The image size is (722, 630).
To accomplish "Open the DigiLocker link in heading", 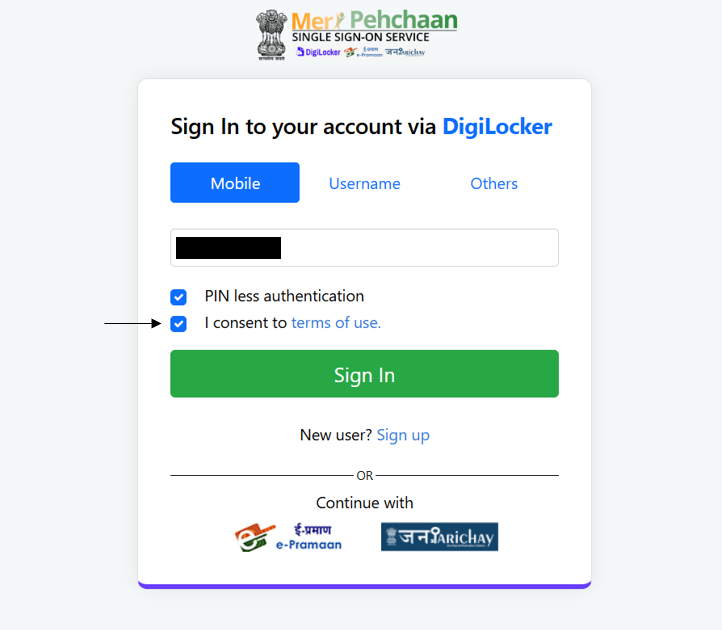I will (497, 127).
